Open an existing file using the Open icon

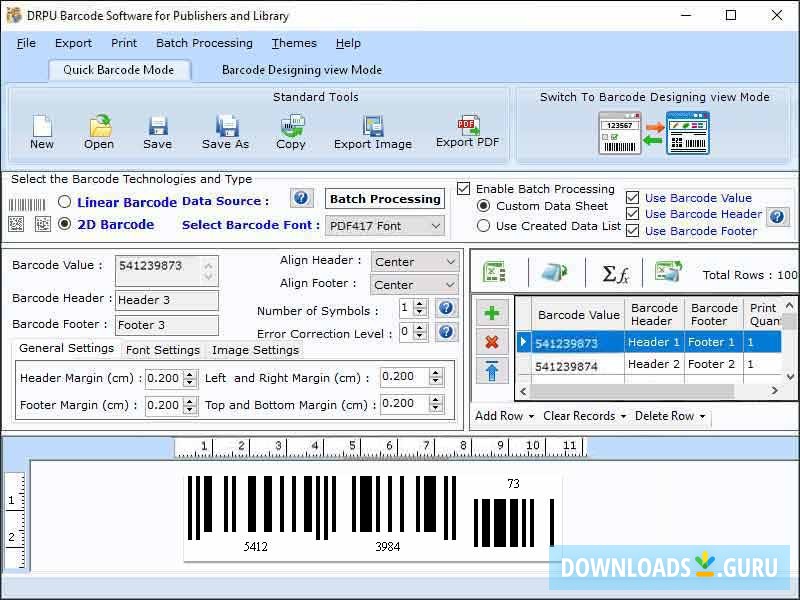pos(97,128)
